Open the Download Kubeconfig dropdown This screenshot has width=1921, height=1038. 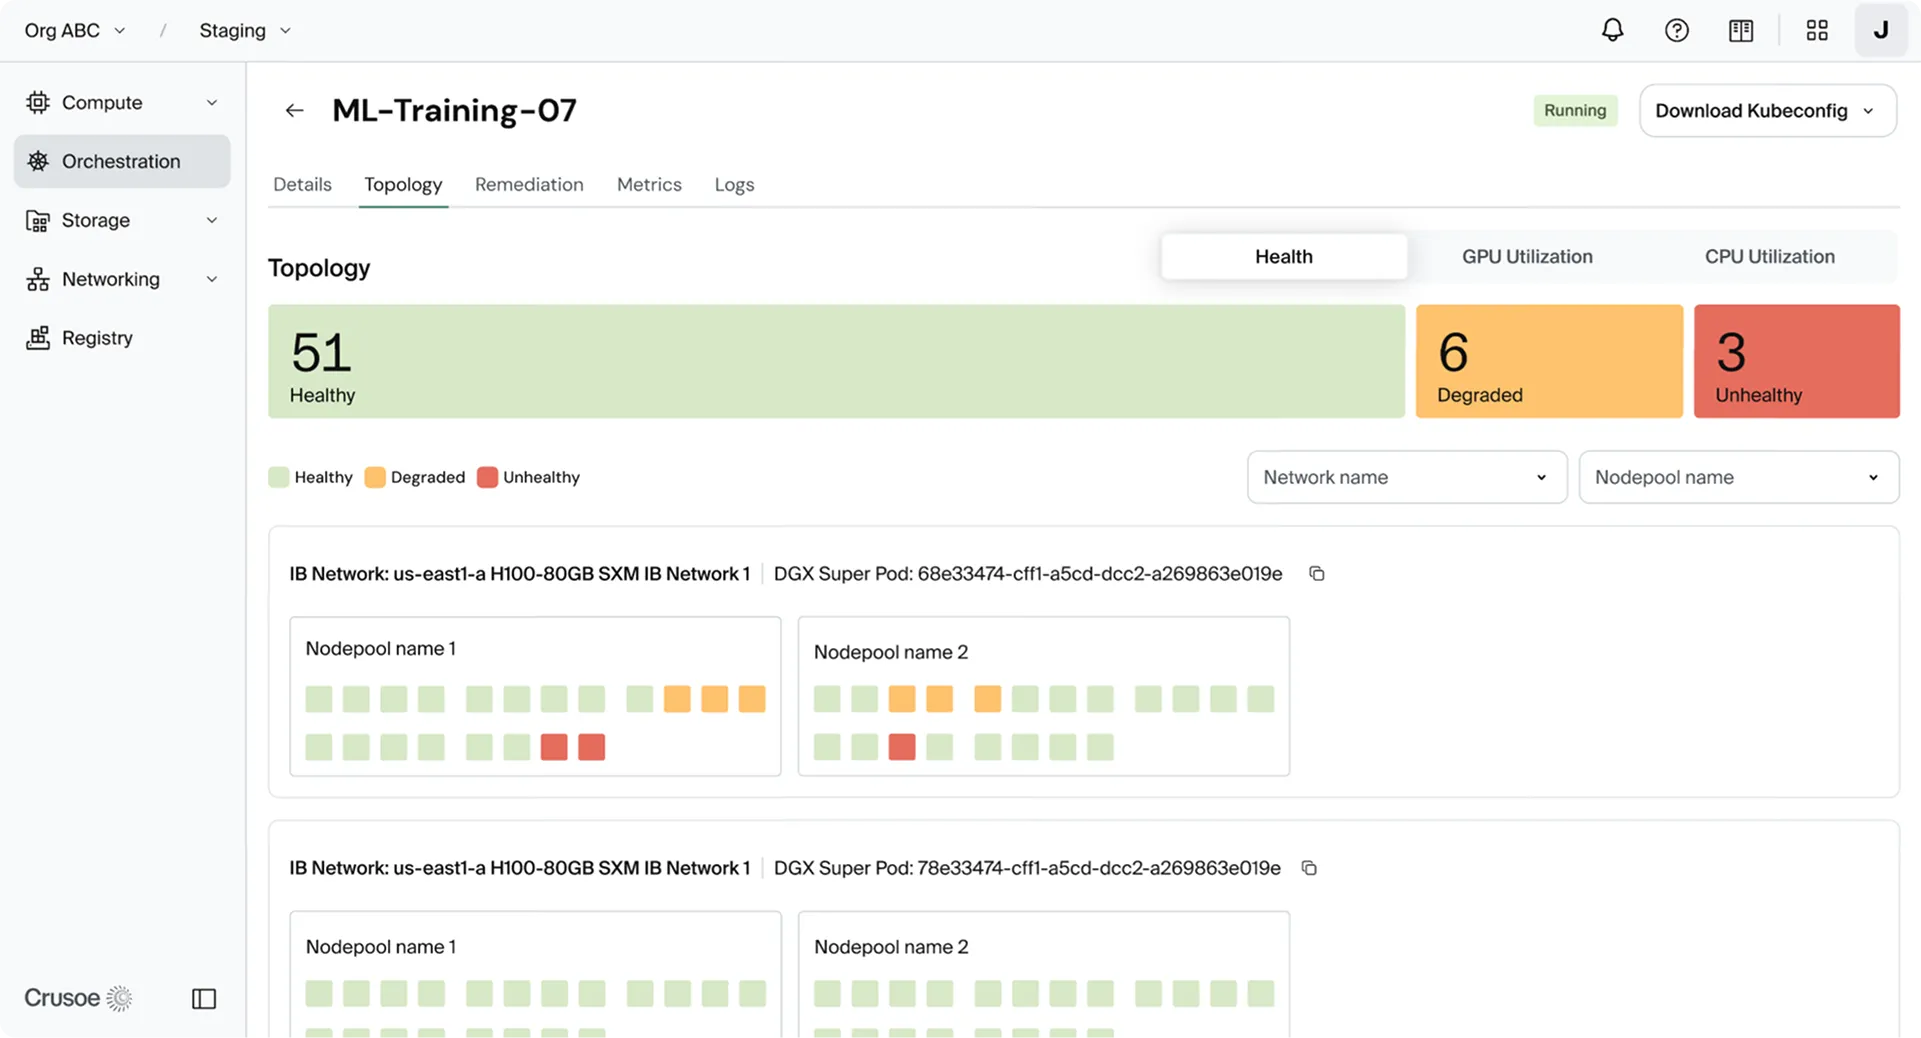coord(1767,110)
